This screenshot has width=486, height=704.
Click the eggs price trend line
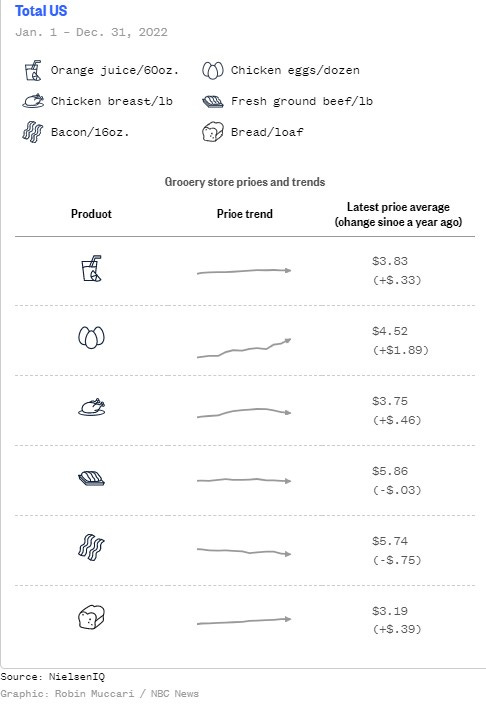(244, 348)
